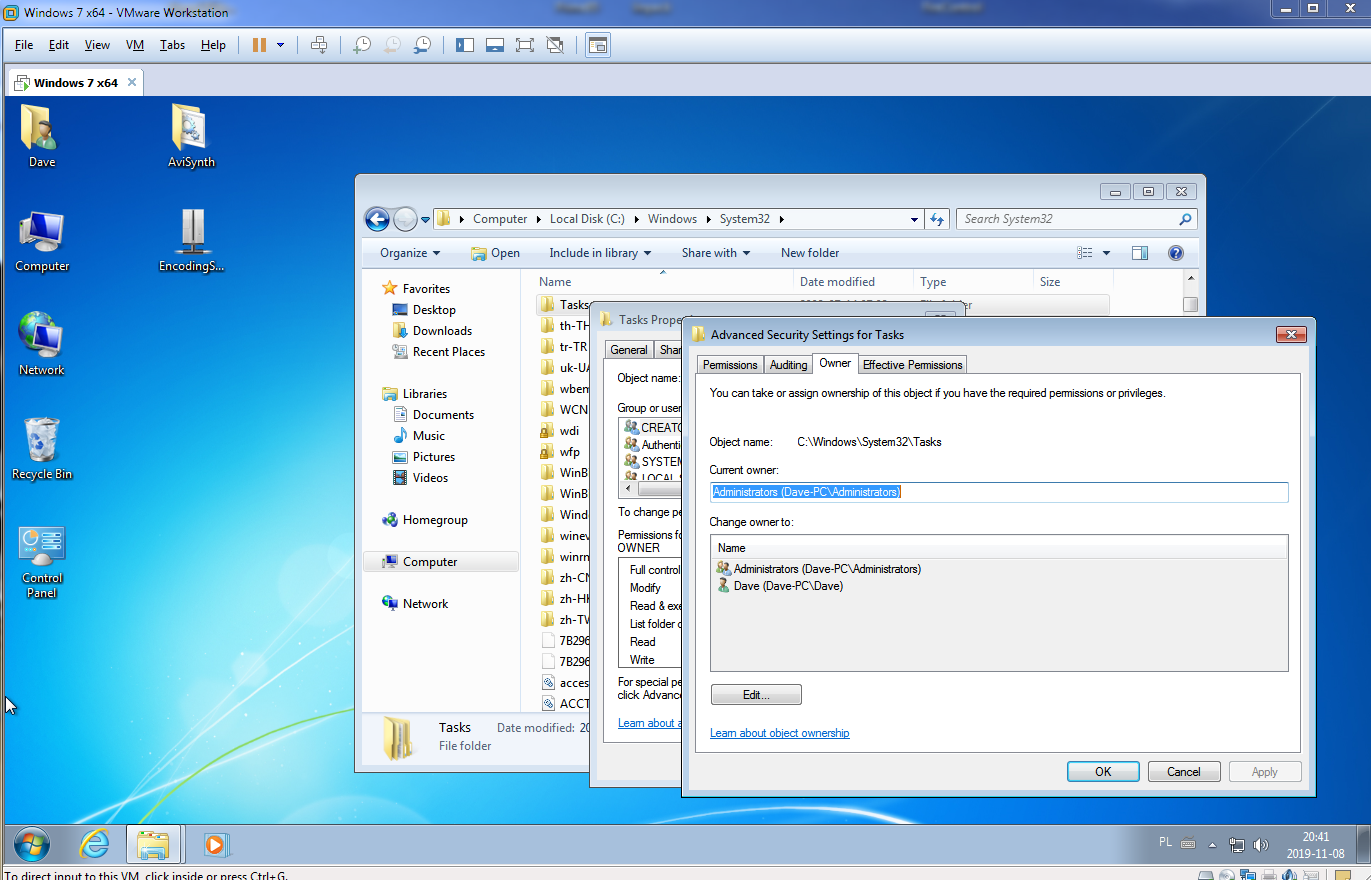Click Open in Explorer command bar
The width and height of the screenshot is (1371, 880).
coord(496,253)
